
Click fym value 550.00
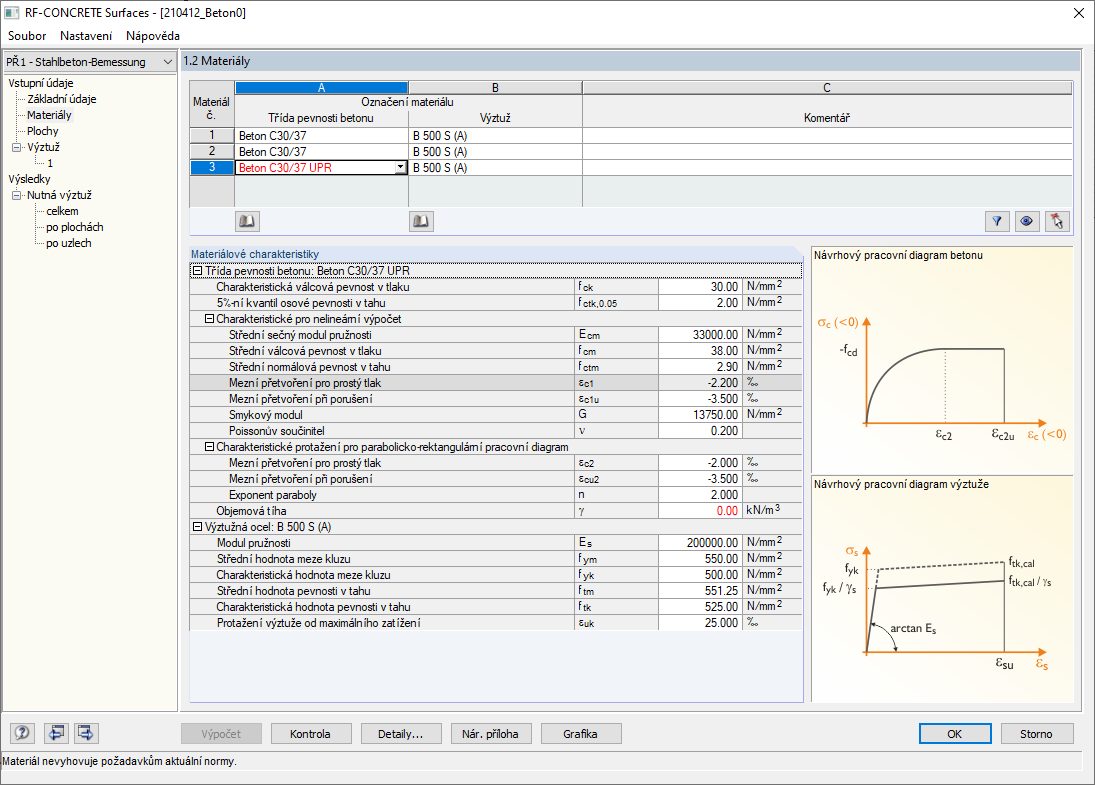700,559
